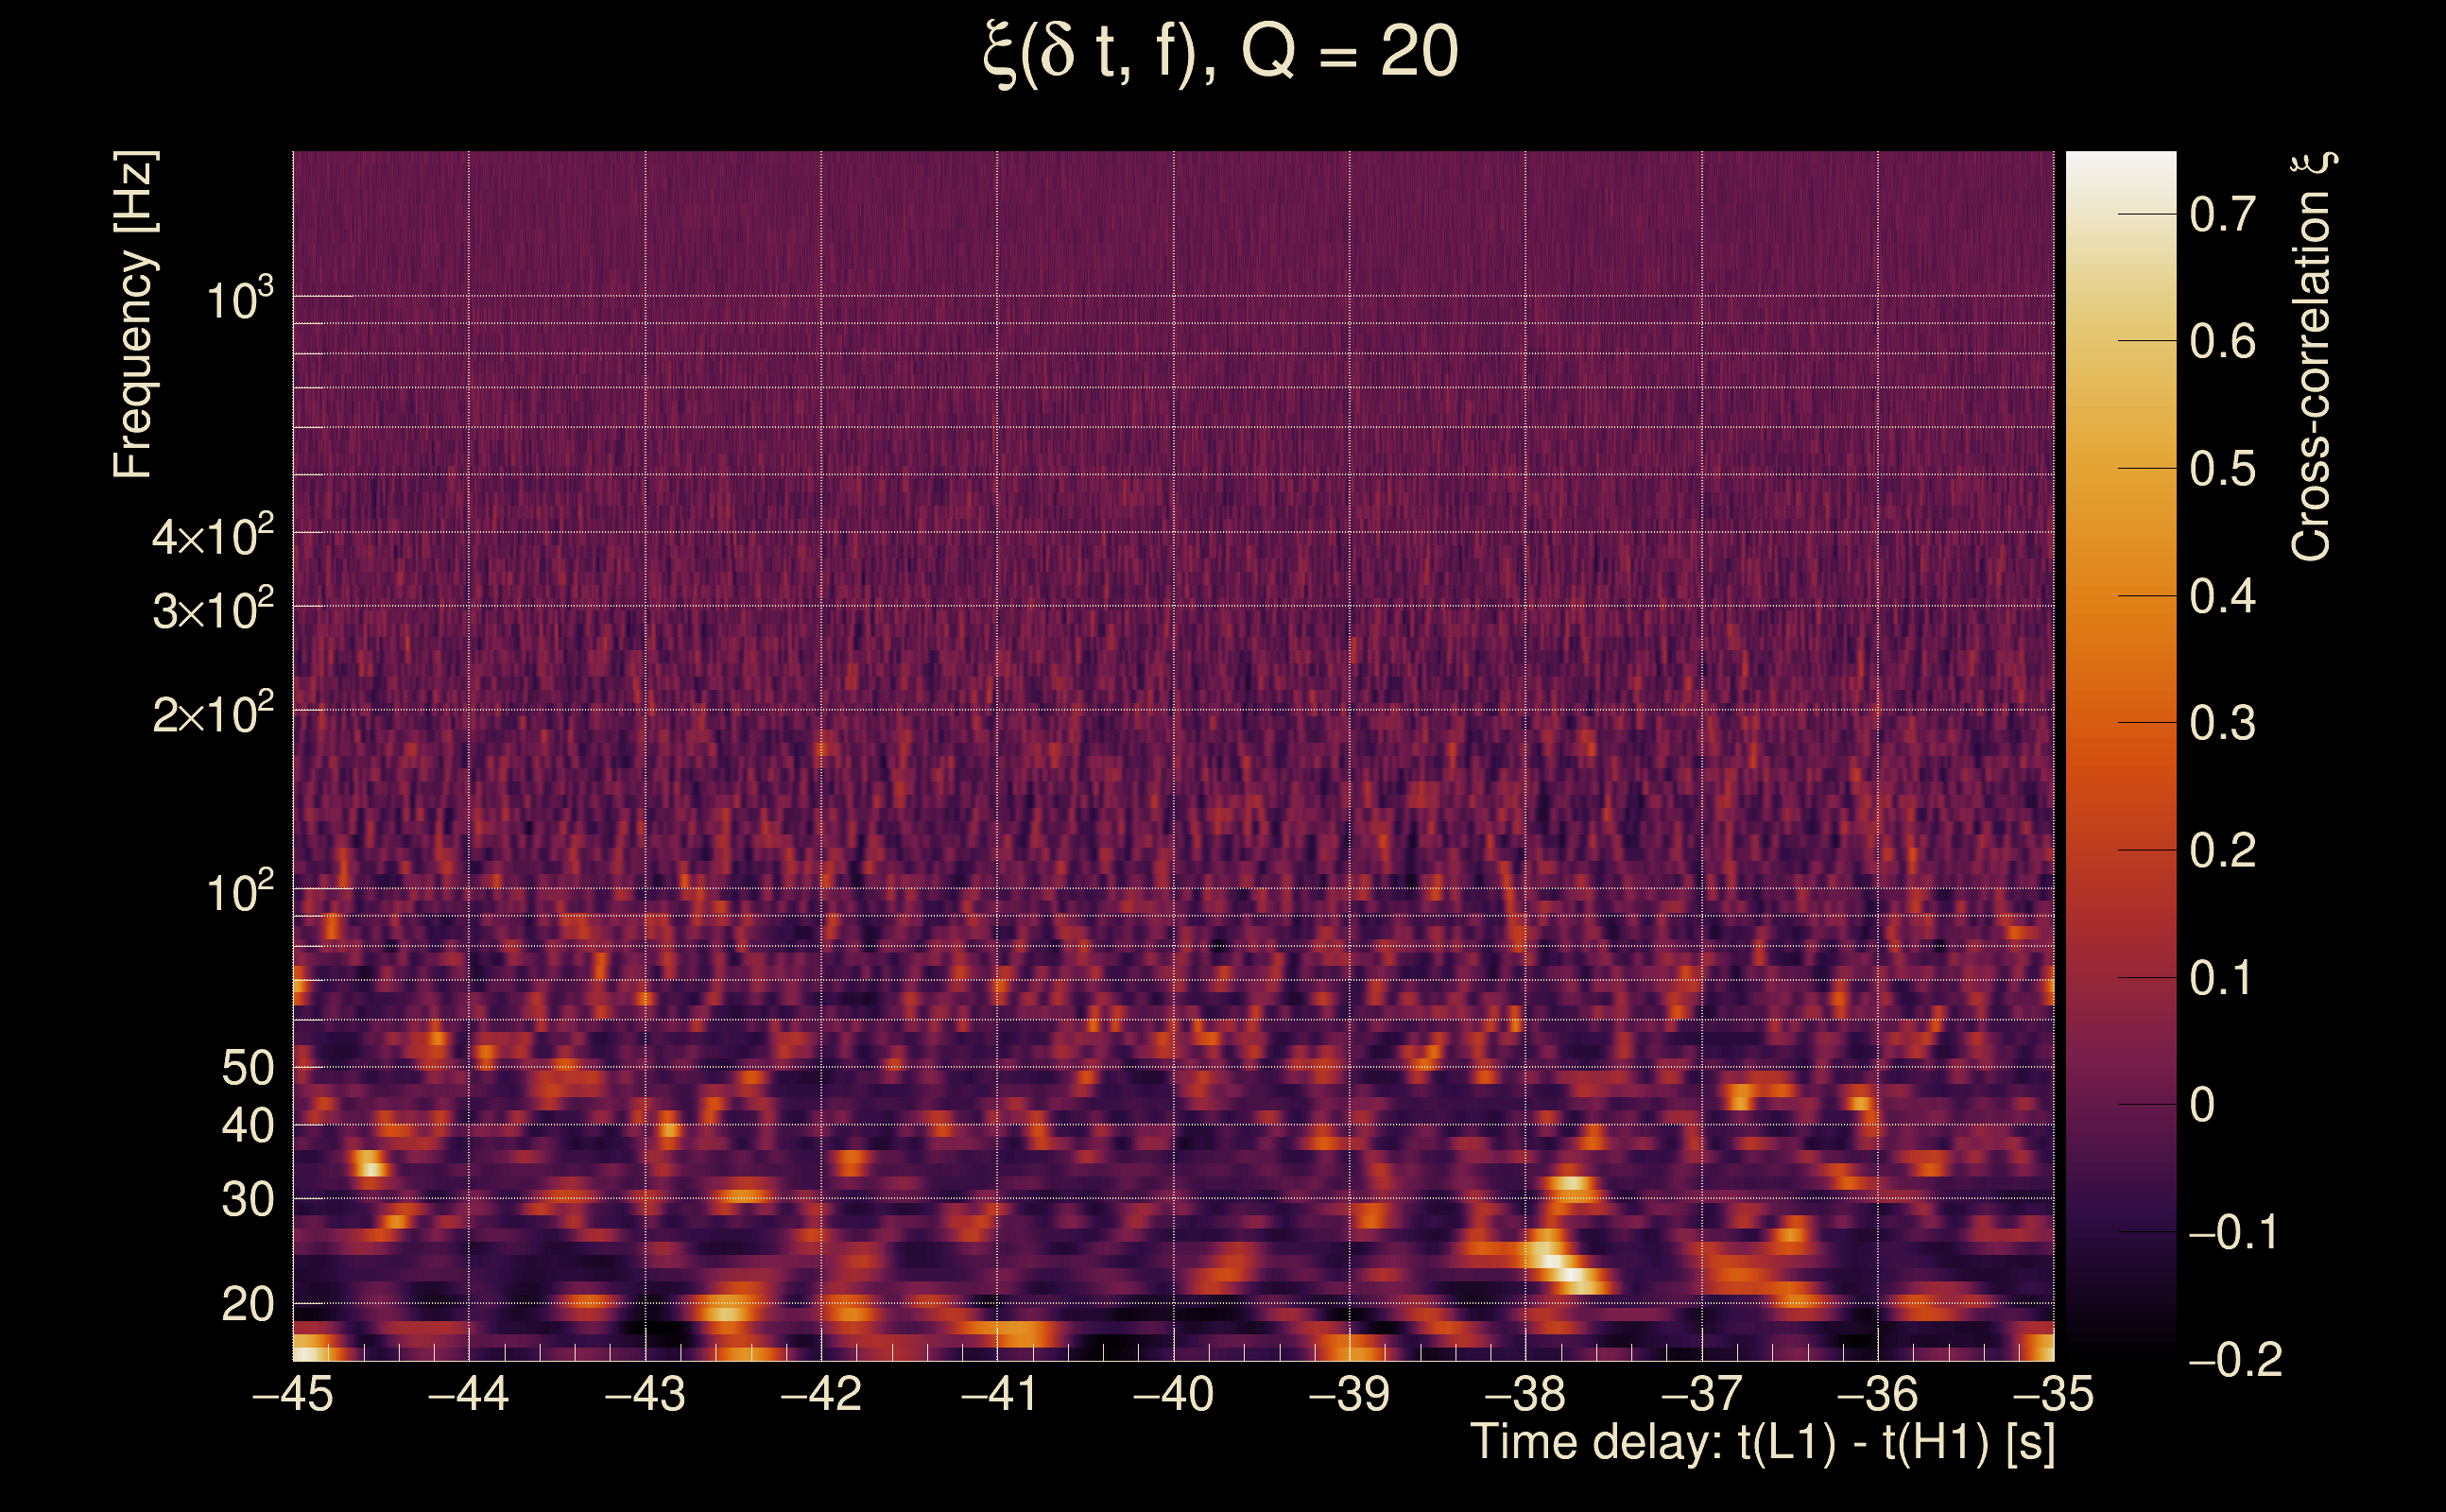Click the Time delay t(L1) - t(H1) axis title
The image size is (2446, 1512).
pos(1762,1442)
